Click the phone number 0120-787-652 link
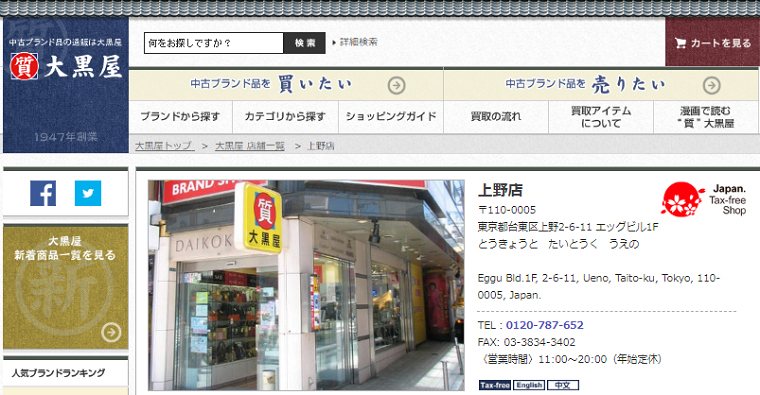The height and width of the screenshot is (395, 760). pyautogui.click(x=545, y=325)
